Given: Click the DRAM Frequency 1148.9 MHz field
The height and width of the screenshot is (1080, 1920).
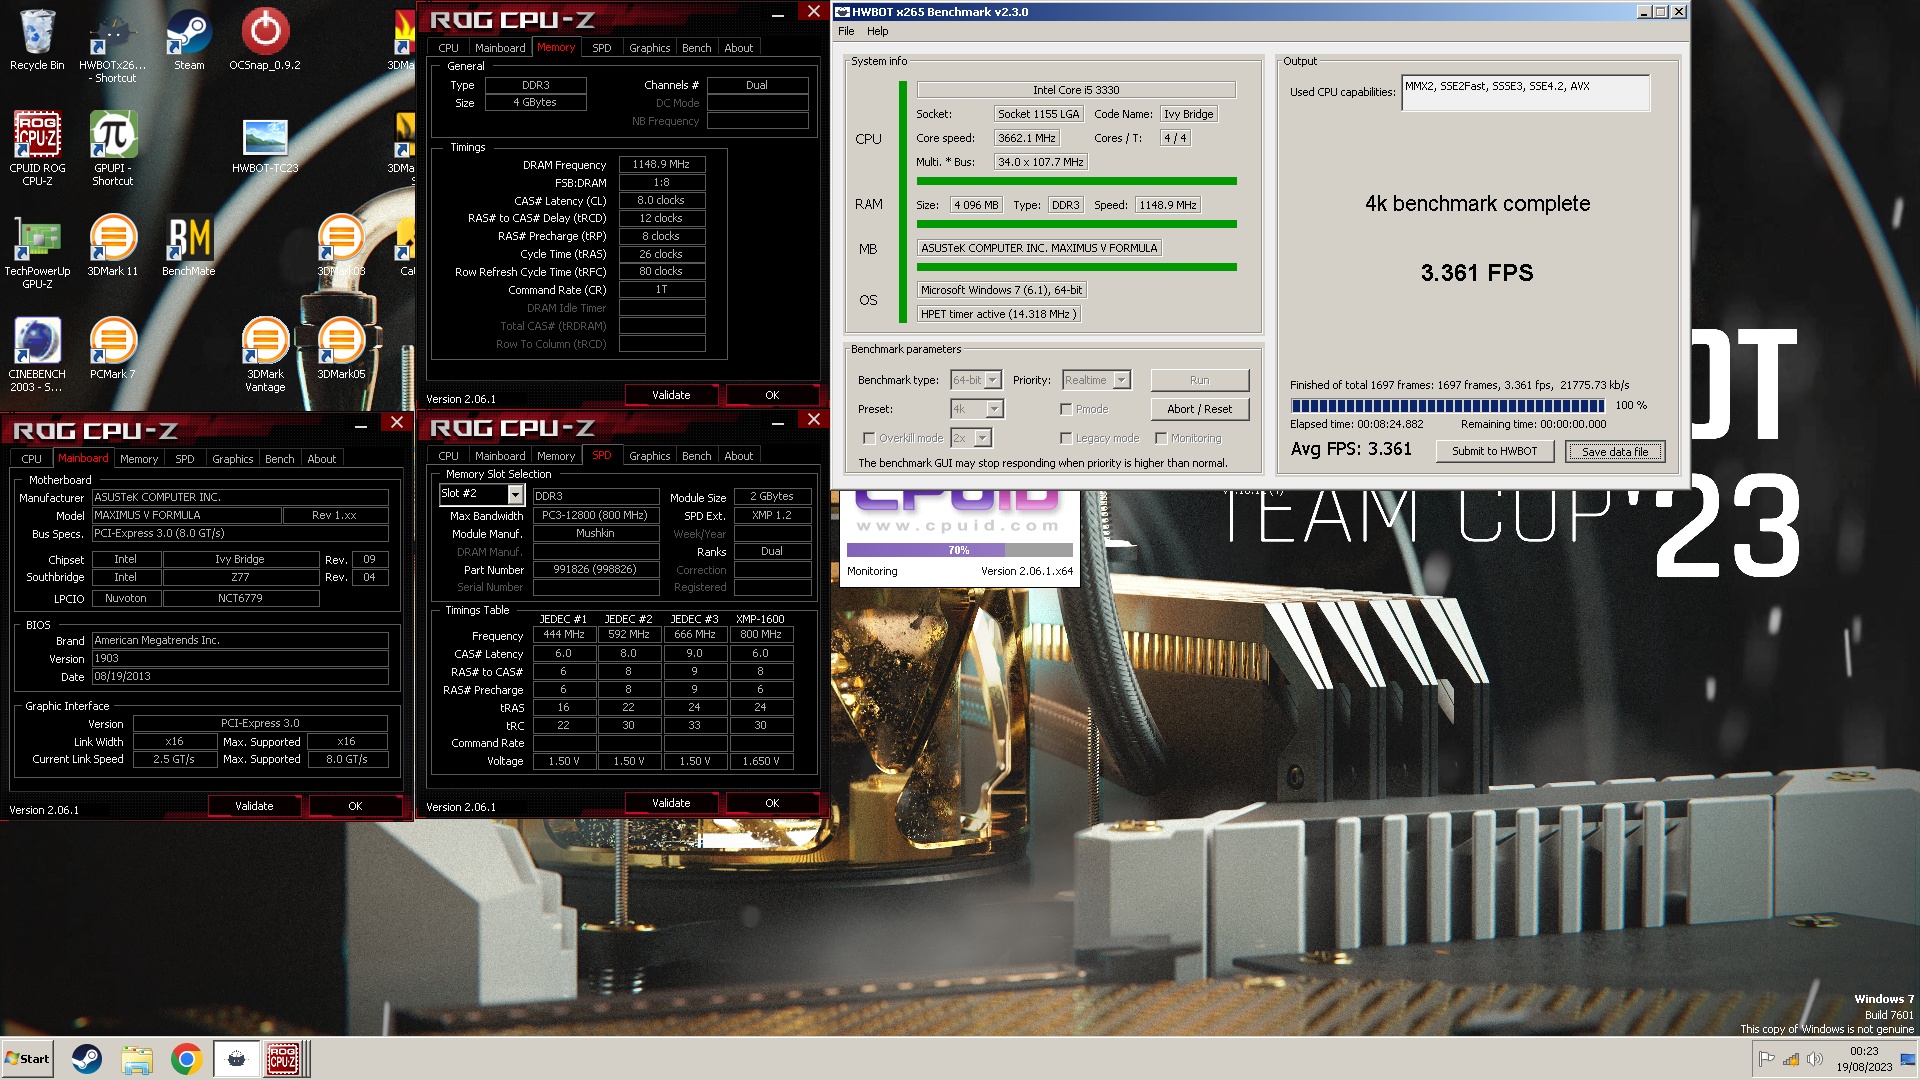Looking at the screenshot, I should point(662,164).
